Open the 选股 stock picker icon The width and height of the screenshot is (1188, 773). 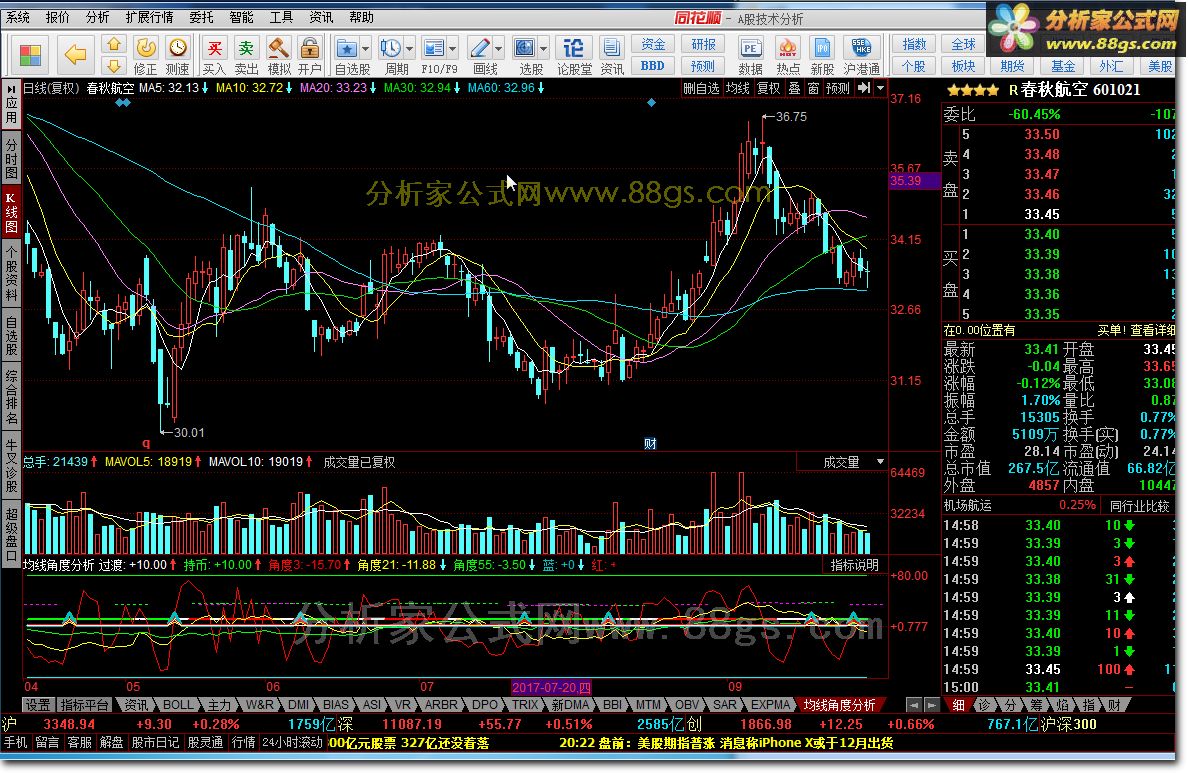[524, 49]
